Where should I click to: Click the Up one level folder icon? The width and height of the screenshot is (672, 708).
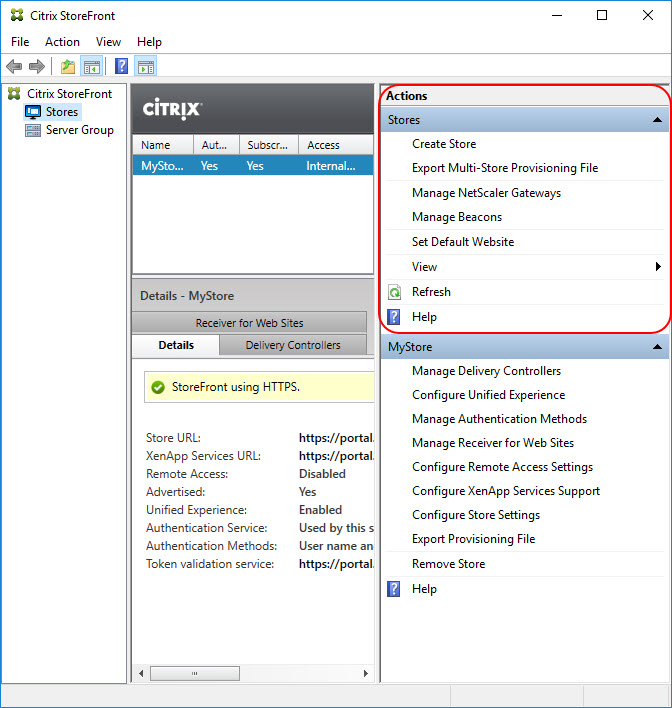click(68, 67)
